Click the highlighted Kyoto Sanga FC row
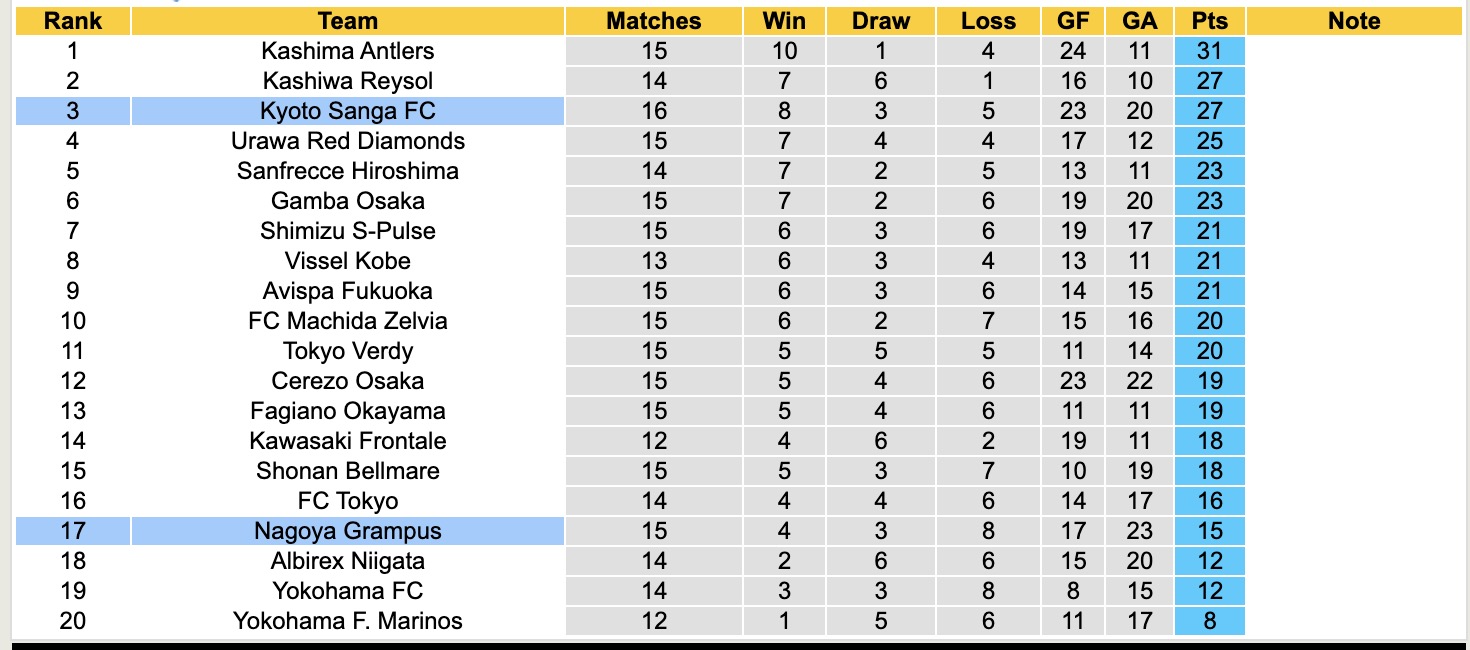Screen dimensions: 1470x650 [x=347, y=111]
